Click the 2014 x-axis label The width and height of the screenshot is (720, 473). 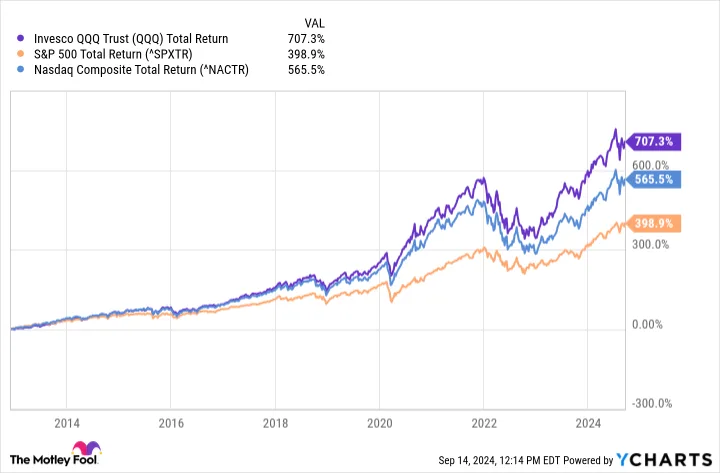pyautogui.click(x=67, y=423)
